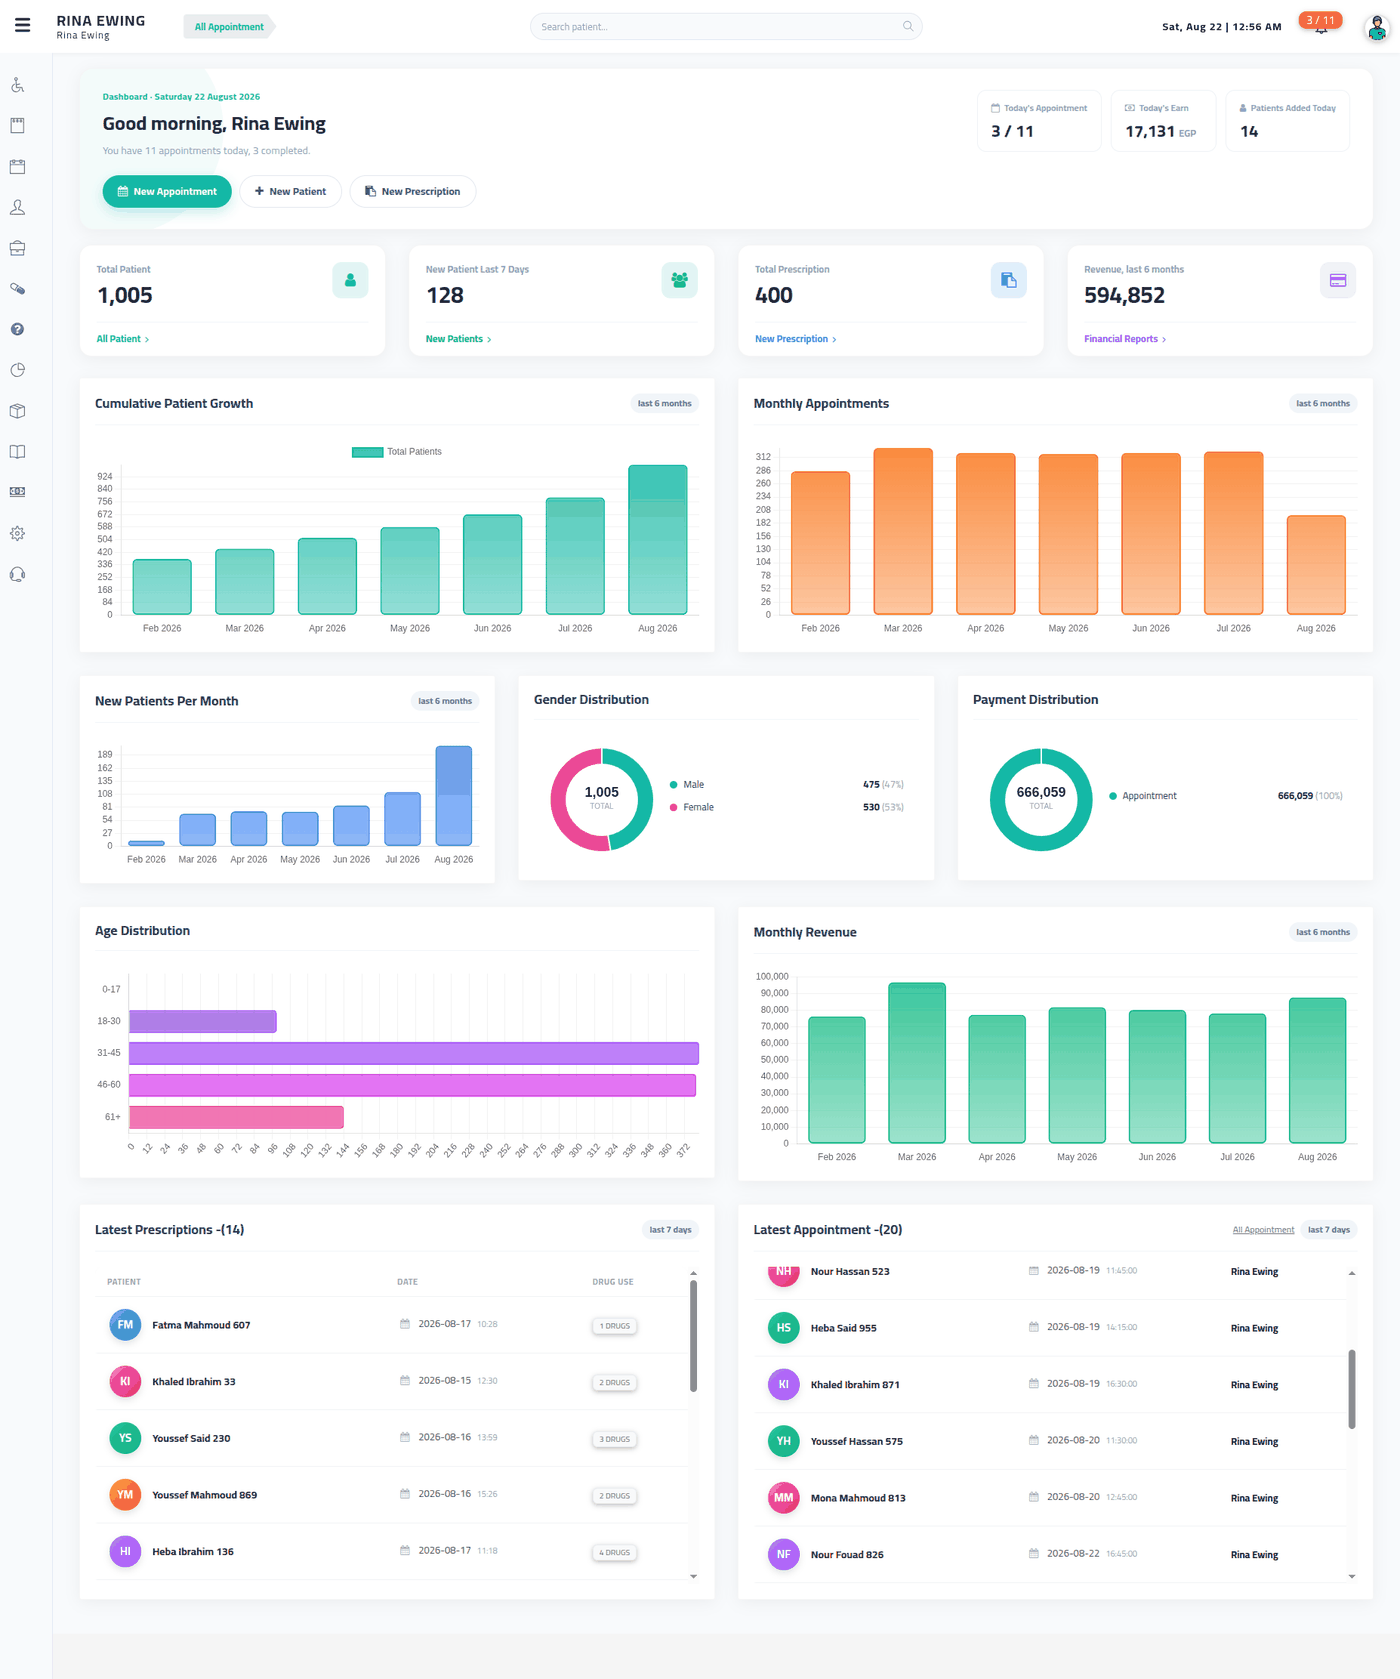Click the New Prescription button near greeting
The height and width of the screenshot is (1679, 1400).
coord(412,191)
